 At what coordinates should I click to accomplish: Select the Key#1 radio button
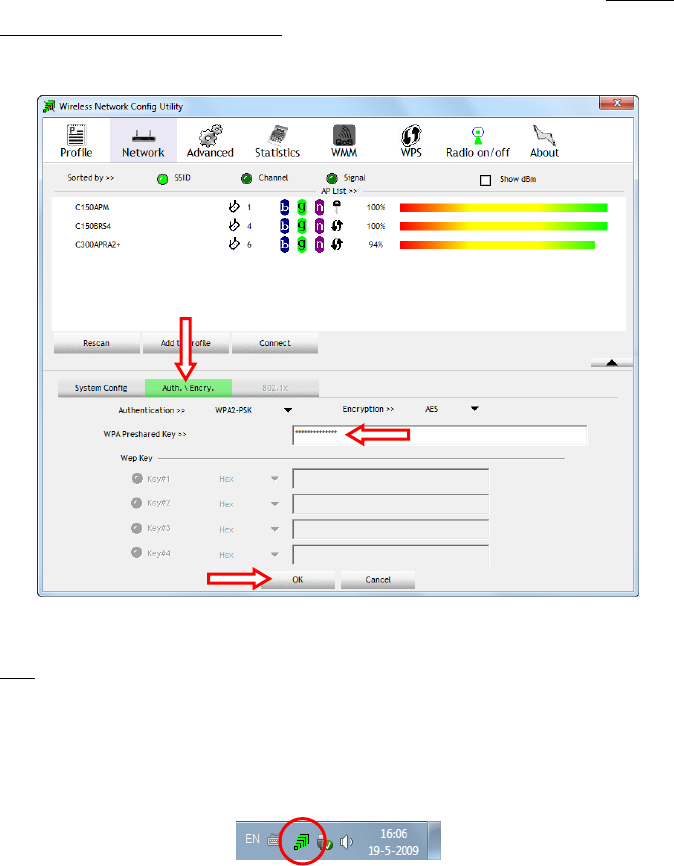(x=137, y=478)
